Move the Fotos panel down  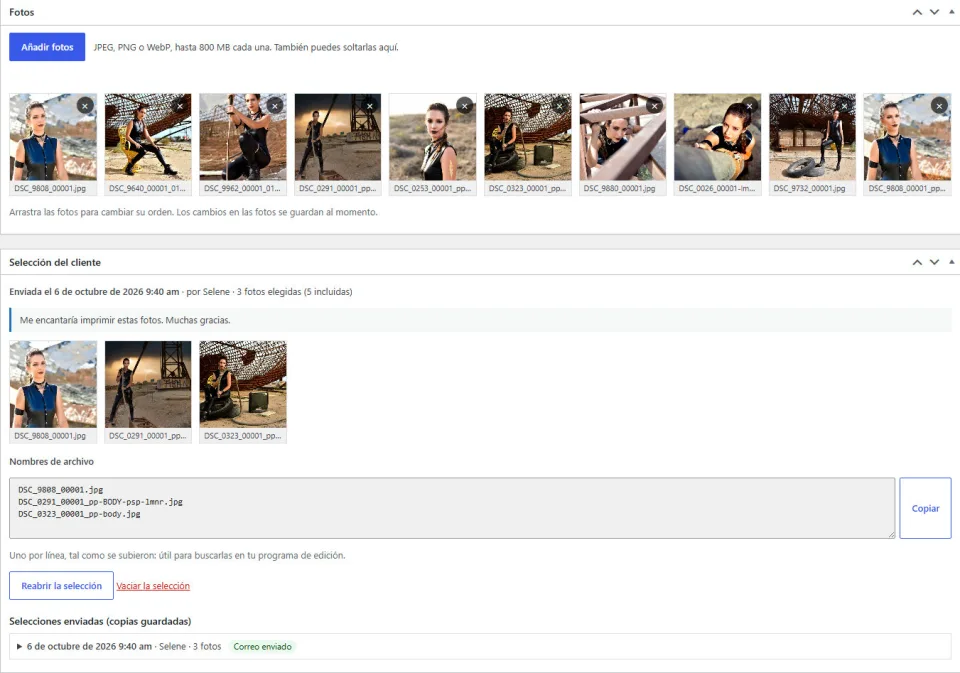(x=934, y=12)
